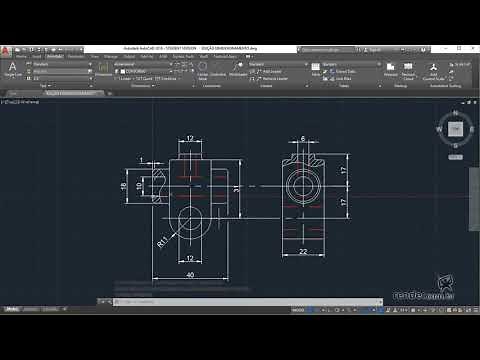Viewport: 480px width, 360px height.
Task: Select the Wipeout tool
Action: 390,70
